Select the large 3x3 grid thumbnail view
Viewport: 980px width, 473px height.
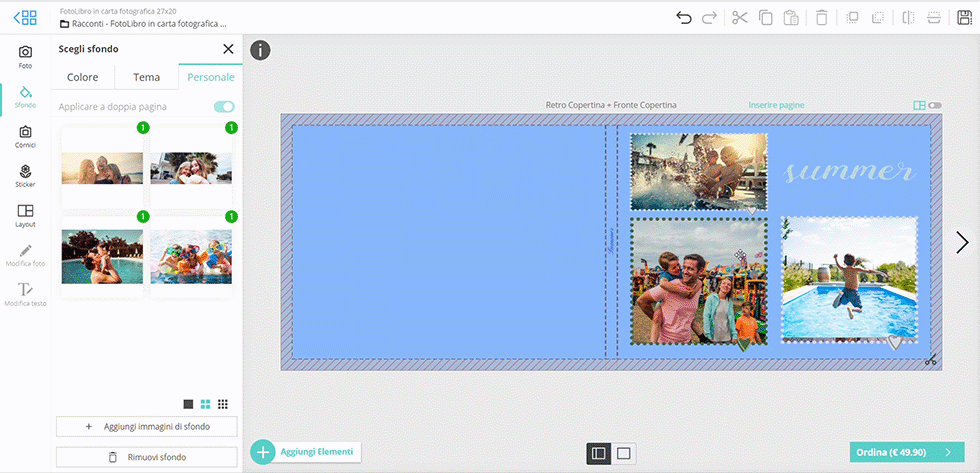[x=222, y=404]
